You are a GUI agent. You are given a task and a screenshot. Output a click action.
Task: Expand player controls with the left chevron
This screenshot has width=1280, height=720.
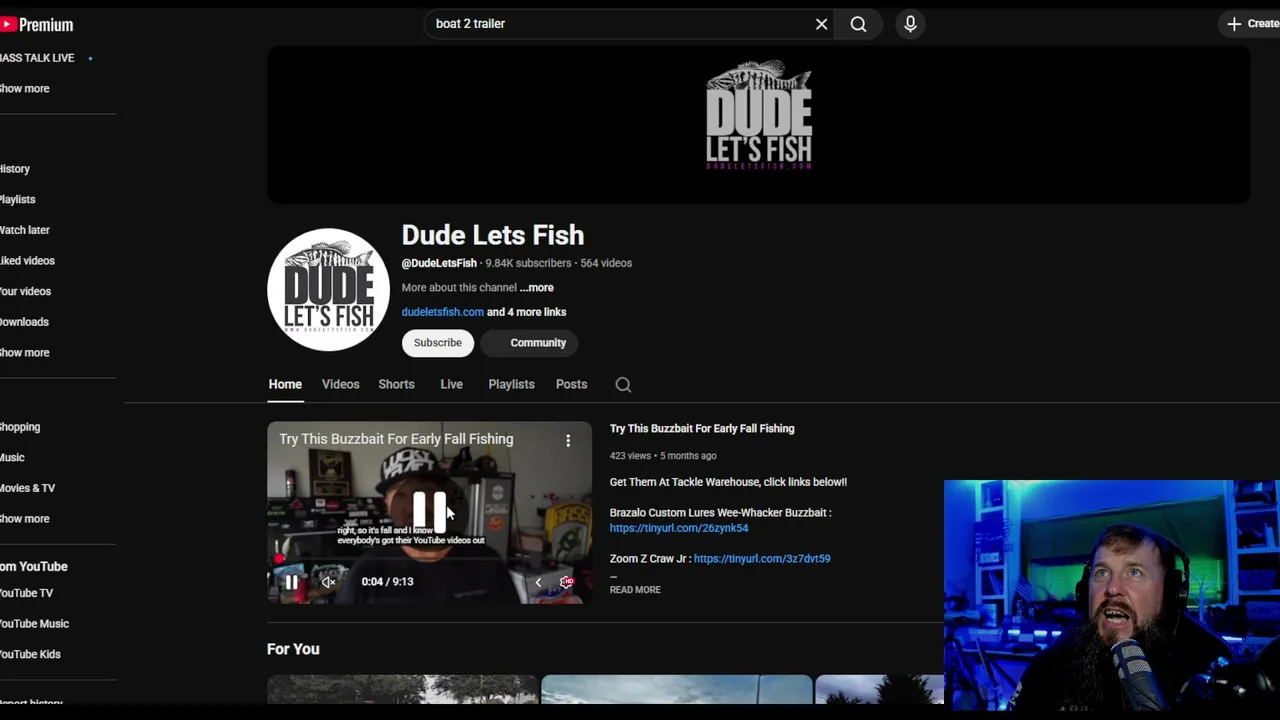click(x=538, y=582)
